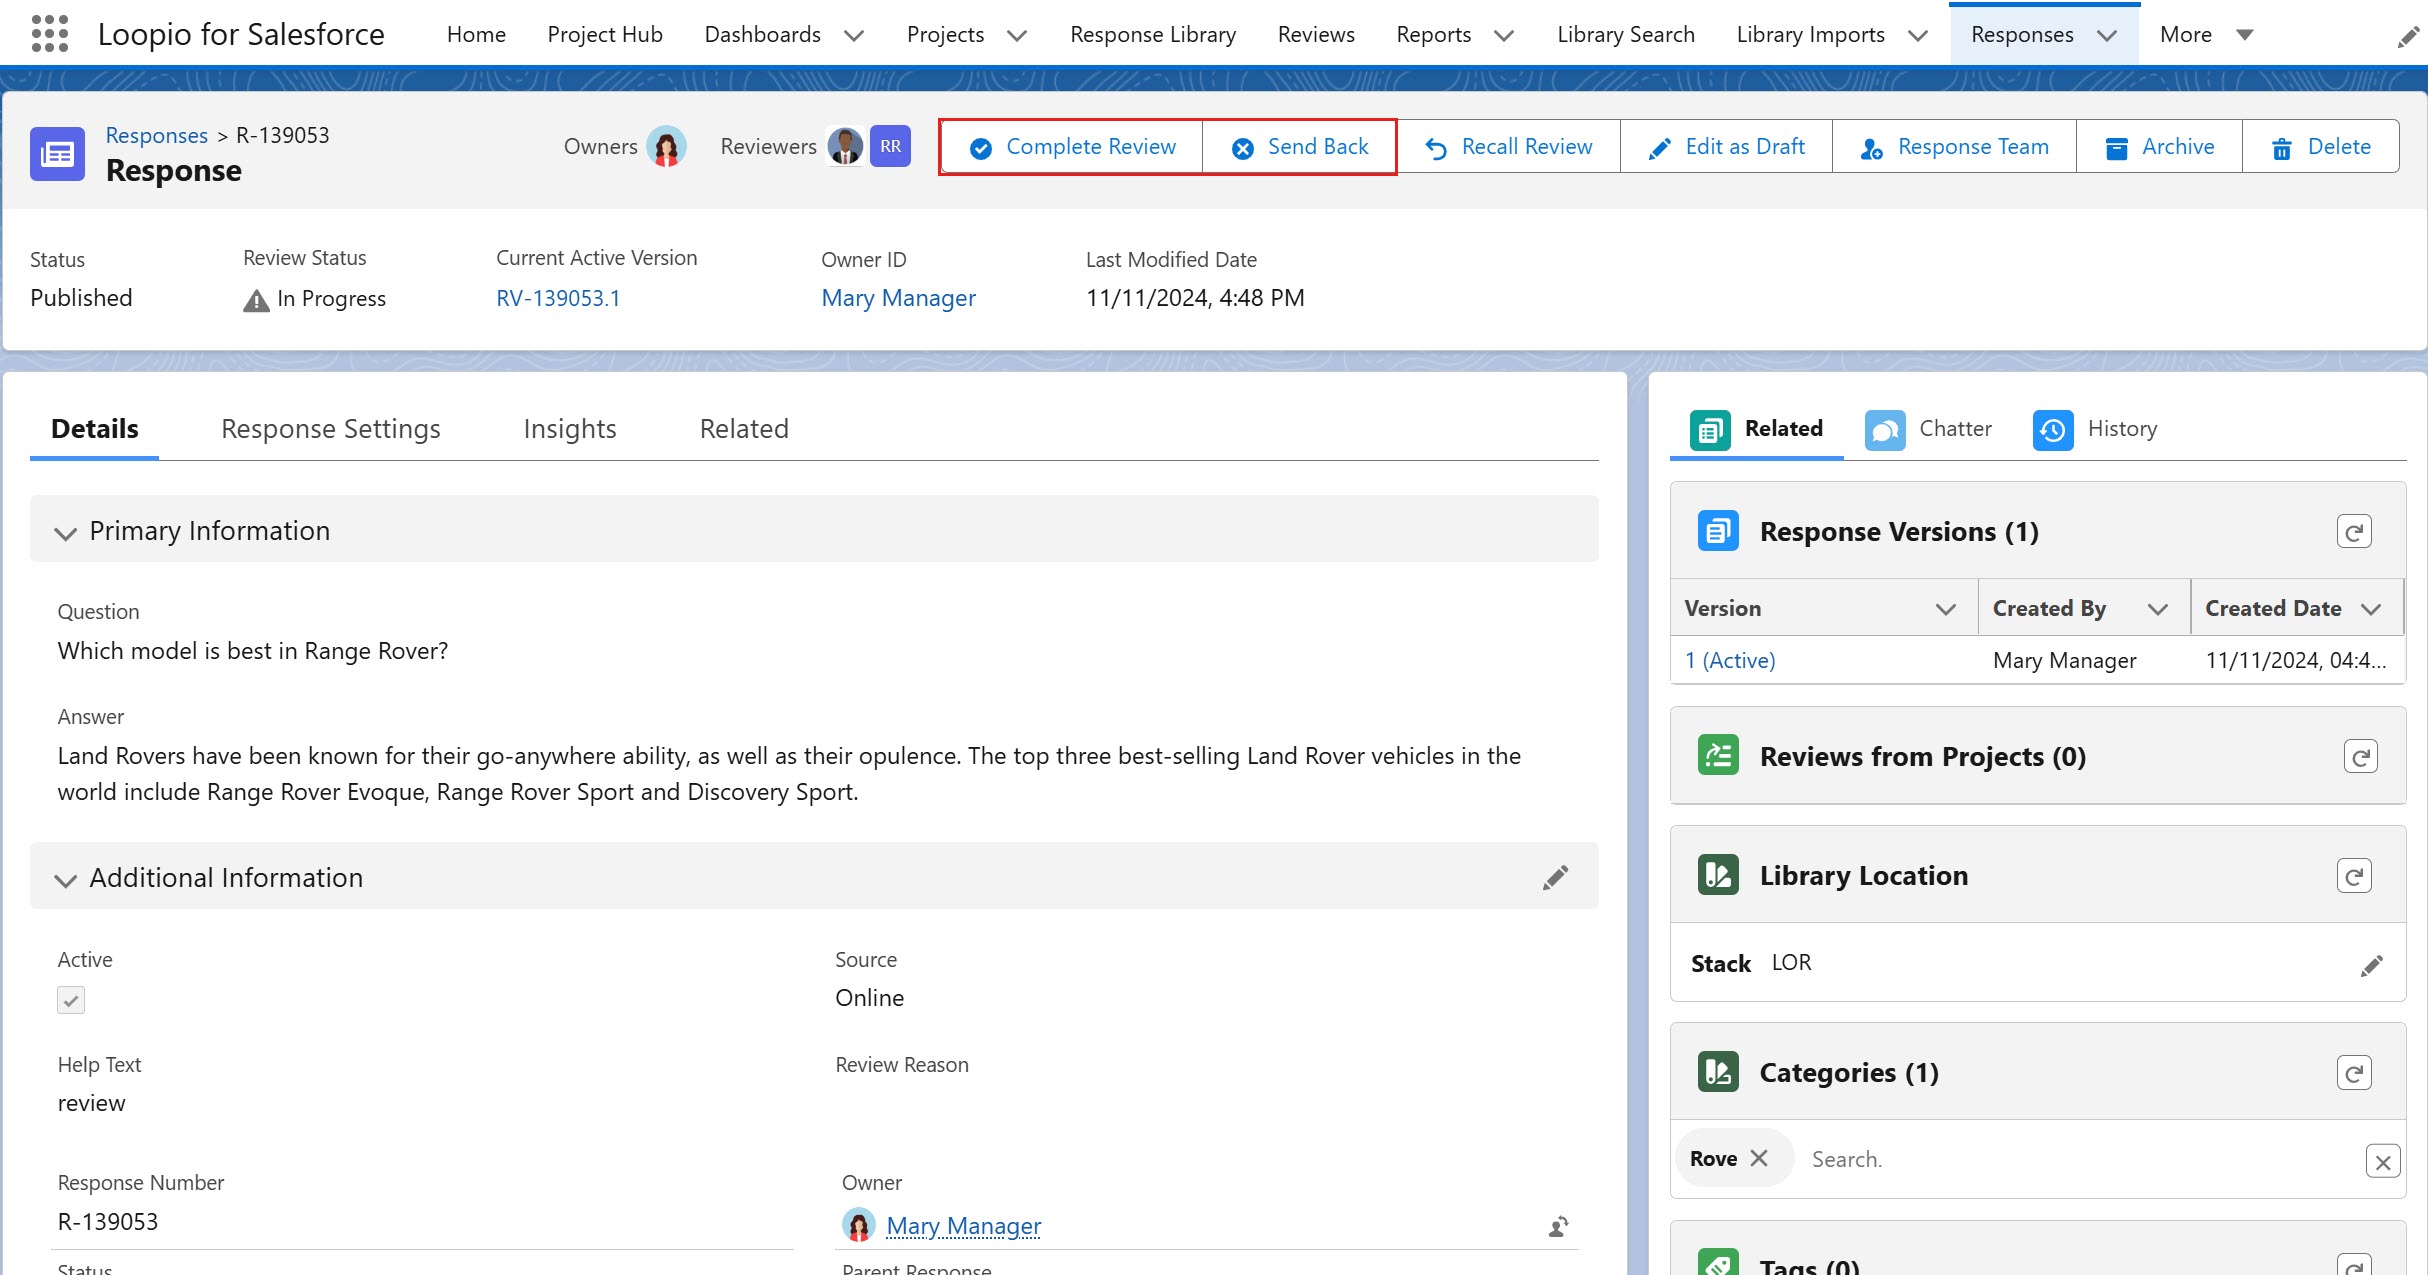Open the Related tab beside Insights
The image size is (2428, 1275).
pos(744,429)
